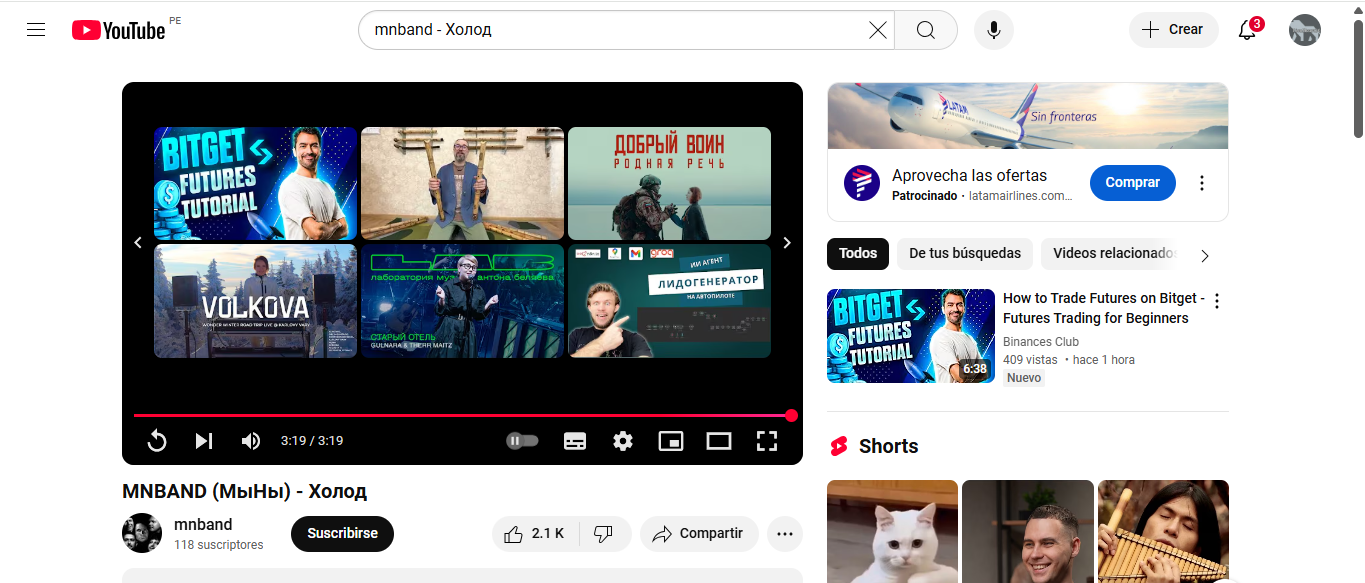Open the hamburger guide menu
The image size is (1365, 583).
click(36, 30)
